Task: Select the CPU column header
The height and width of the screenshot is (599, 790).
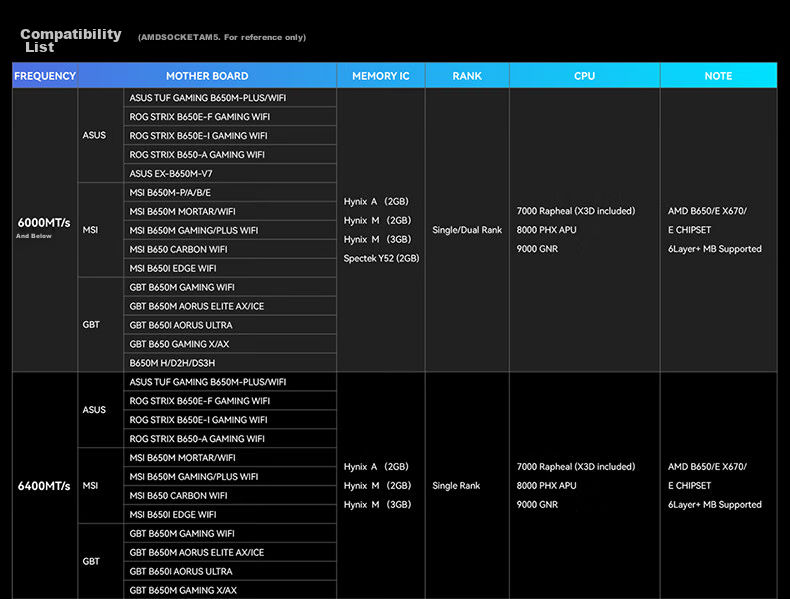Action: point(584,76)
